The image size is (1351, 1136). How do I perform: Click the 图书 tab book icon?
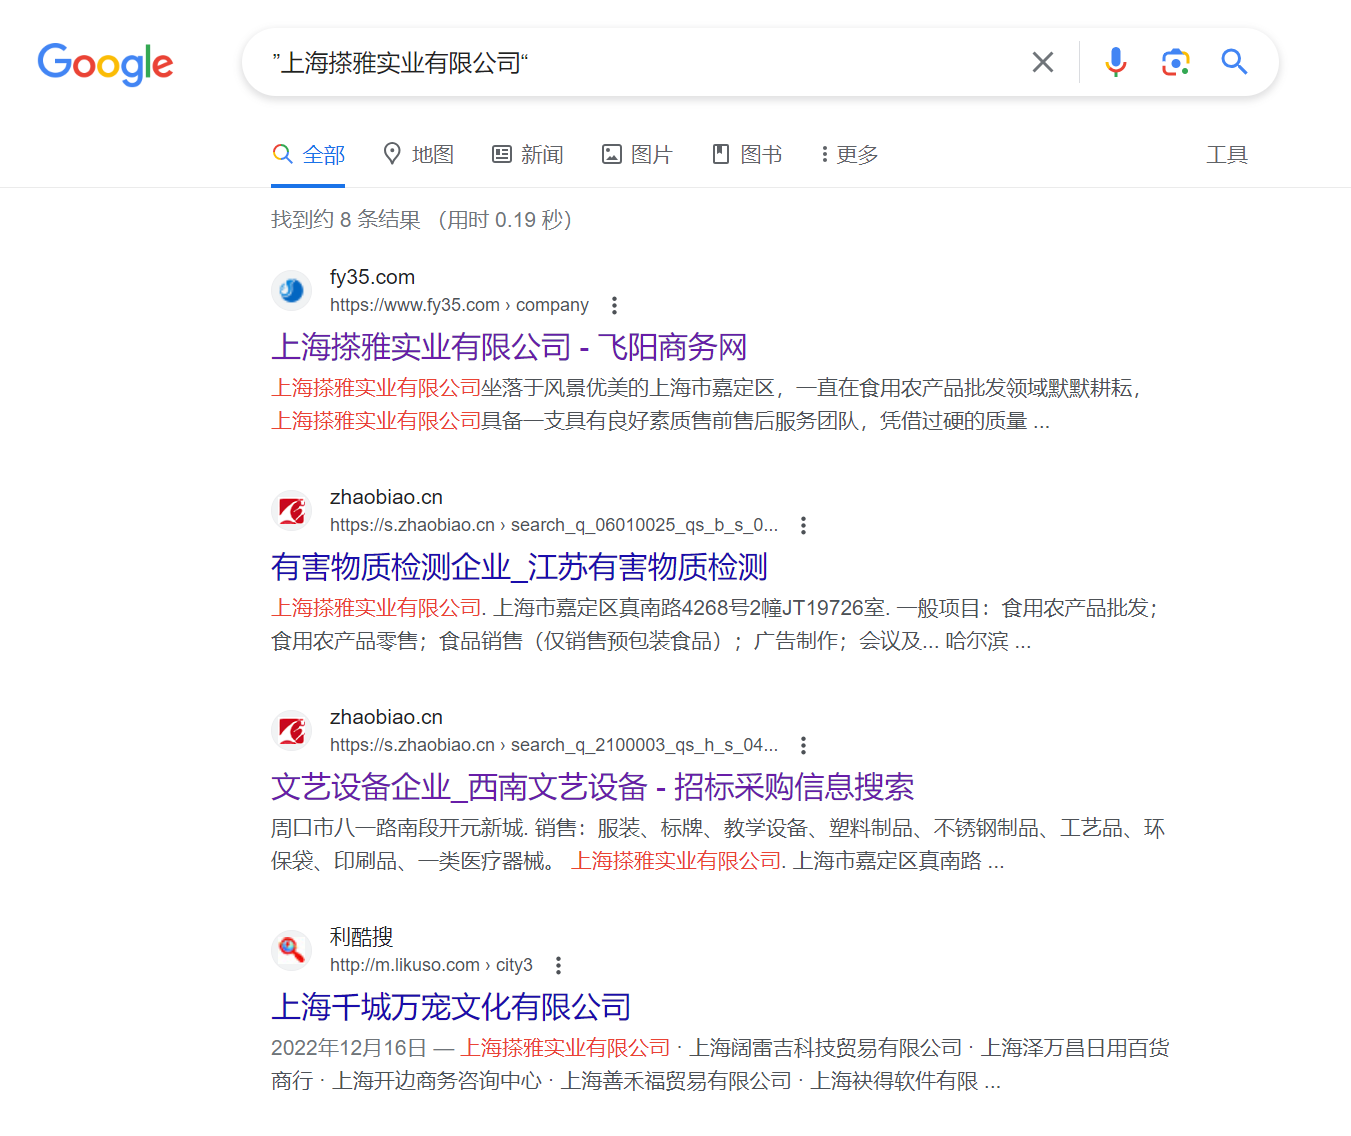tap(720, 154)
